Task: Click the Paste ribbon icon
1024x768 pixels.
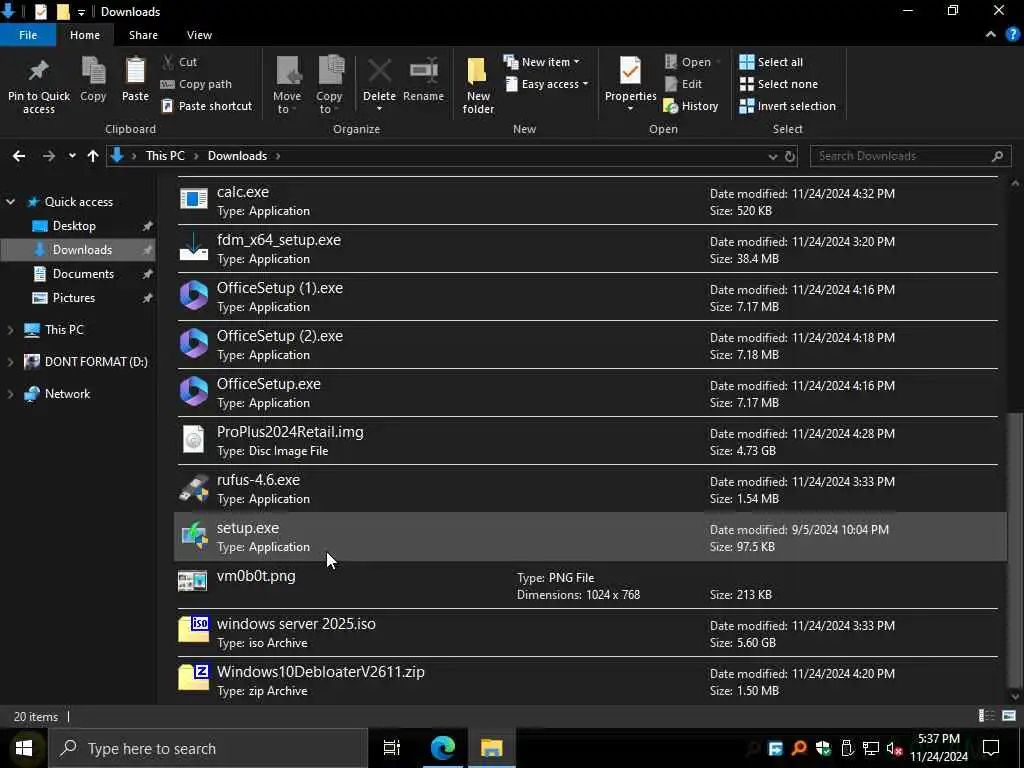Action: coord(135,71)
